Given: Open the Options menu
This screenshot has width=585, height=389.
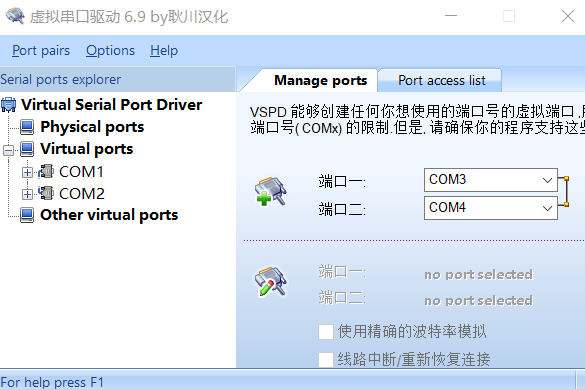Looking at the screenshot, I should pos(110,50).
